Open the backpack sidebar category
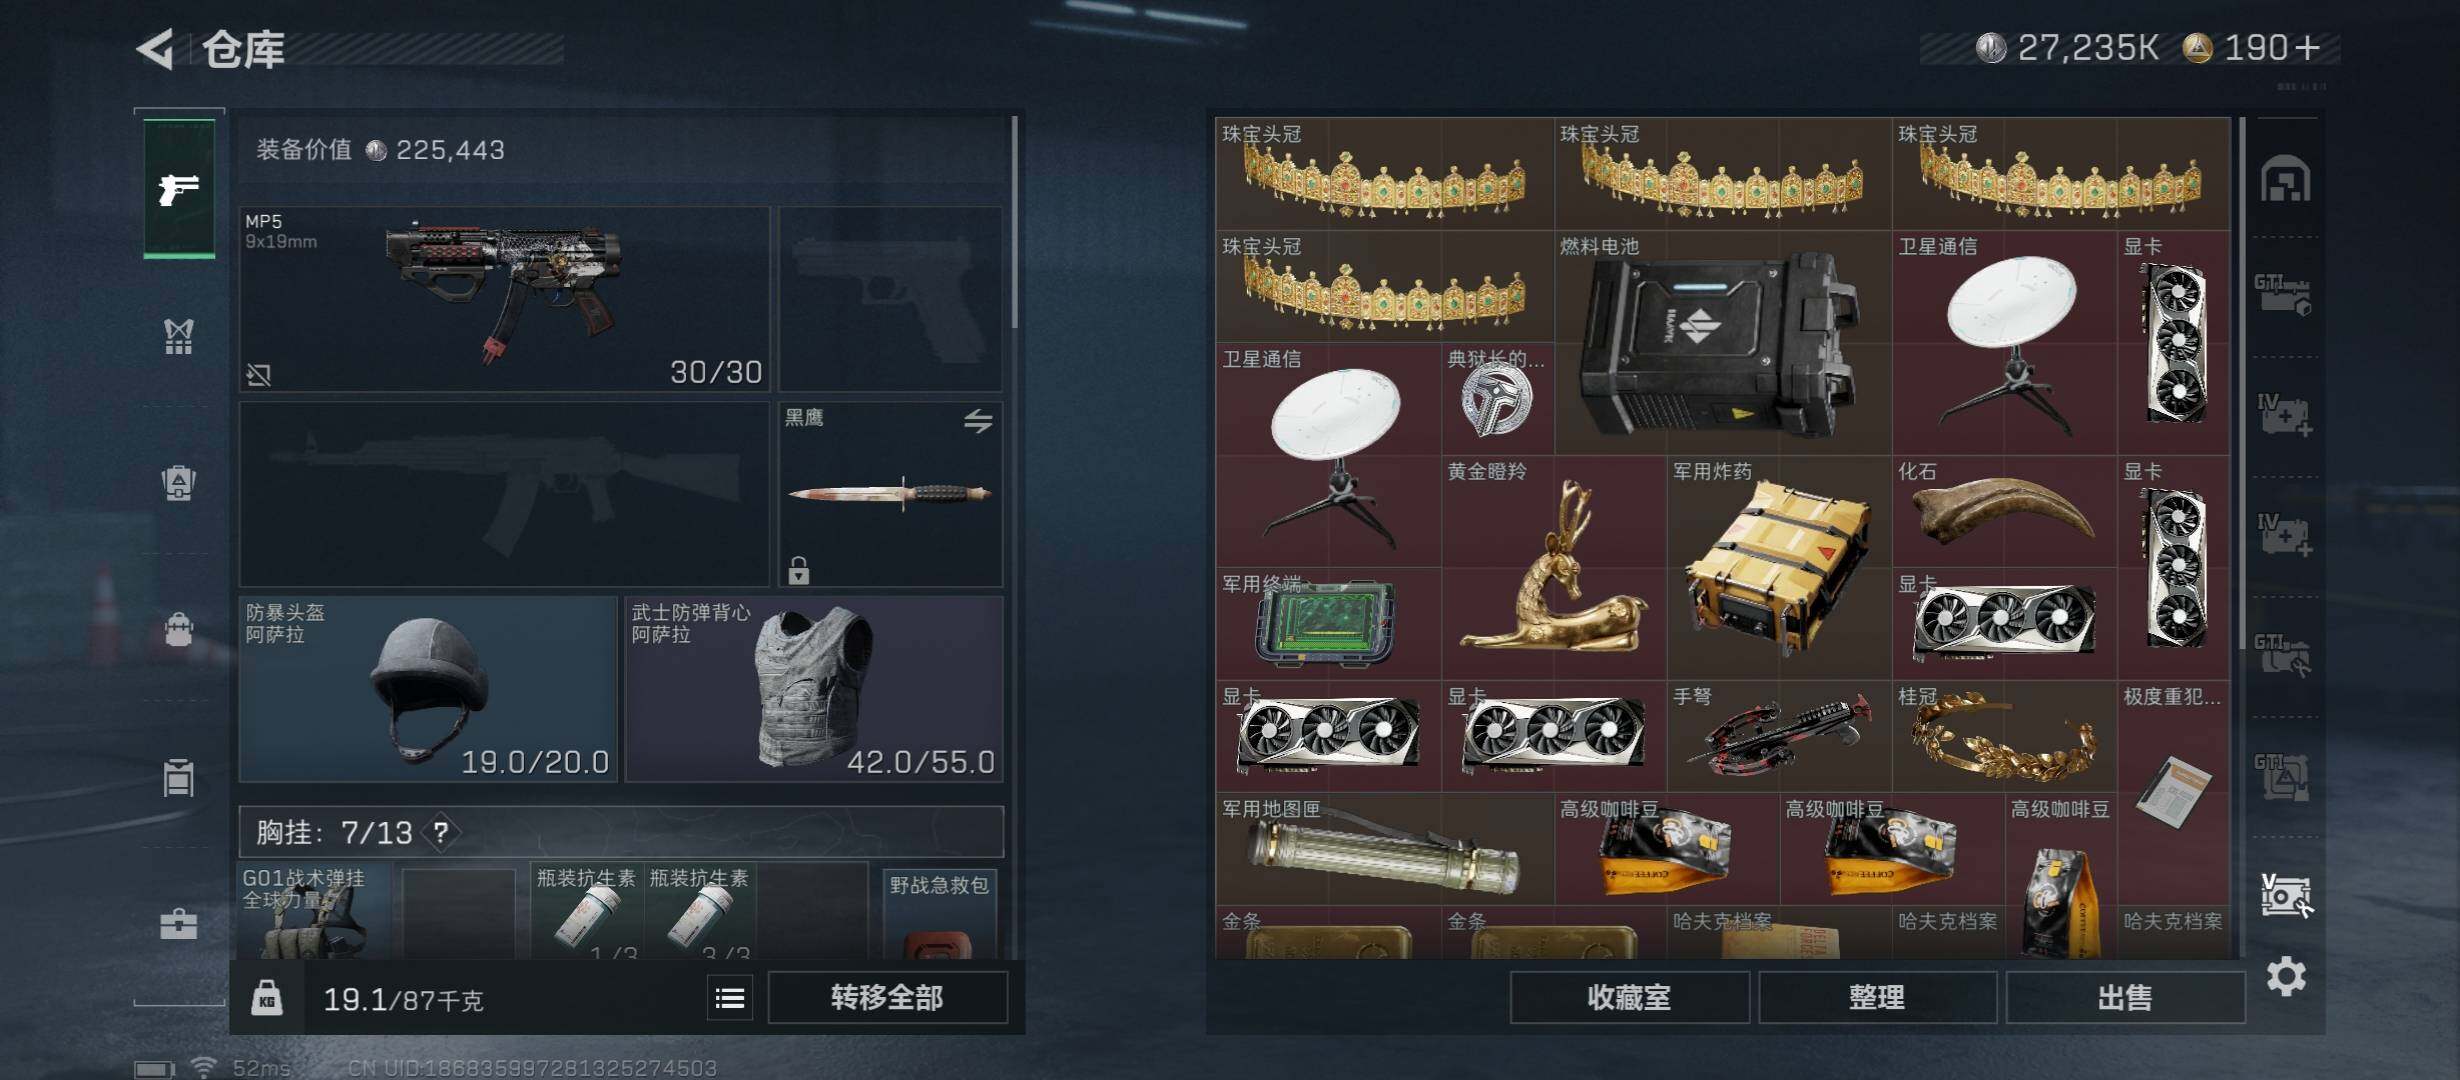Screen dimensions: 2460x1080 point(178,629)
